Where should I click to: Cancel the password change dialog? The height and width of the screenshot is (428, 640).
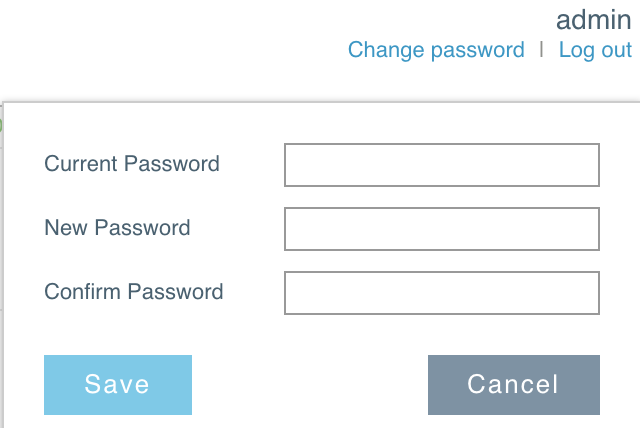point(513,385)
